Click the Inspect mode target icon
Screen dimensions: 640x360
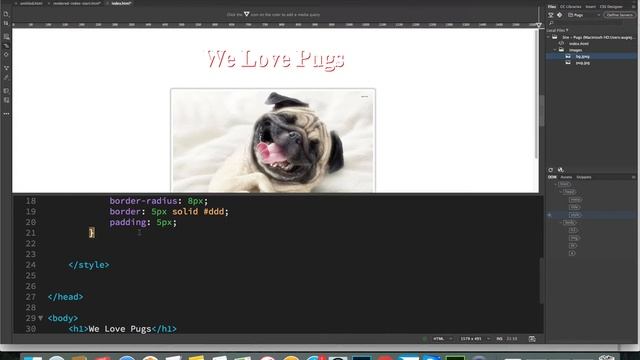[6, 54]
